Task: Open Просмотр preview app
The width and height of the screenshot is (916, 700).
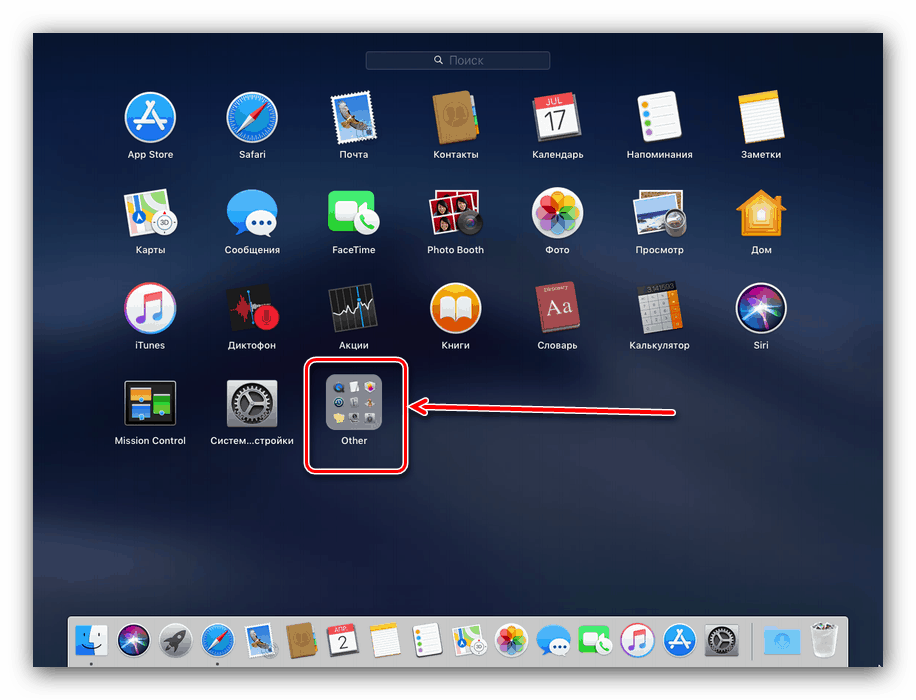Action: 659,213
